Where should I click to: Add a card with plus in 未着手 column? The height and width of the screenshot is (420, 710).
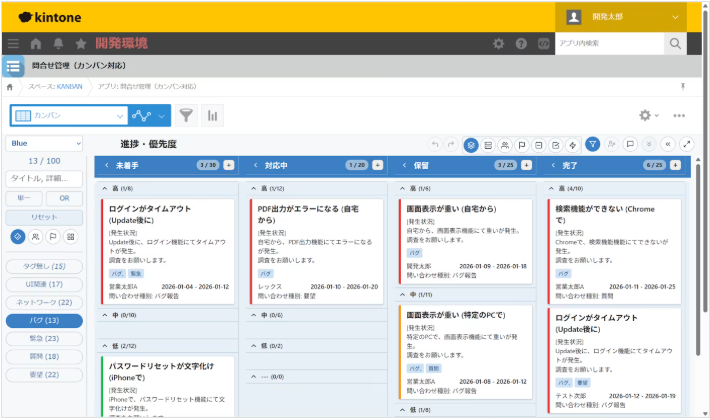(x=229, y=165)
